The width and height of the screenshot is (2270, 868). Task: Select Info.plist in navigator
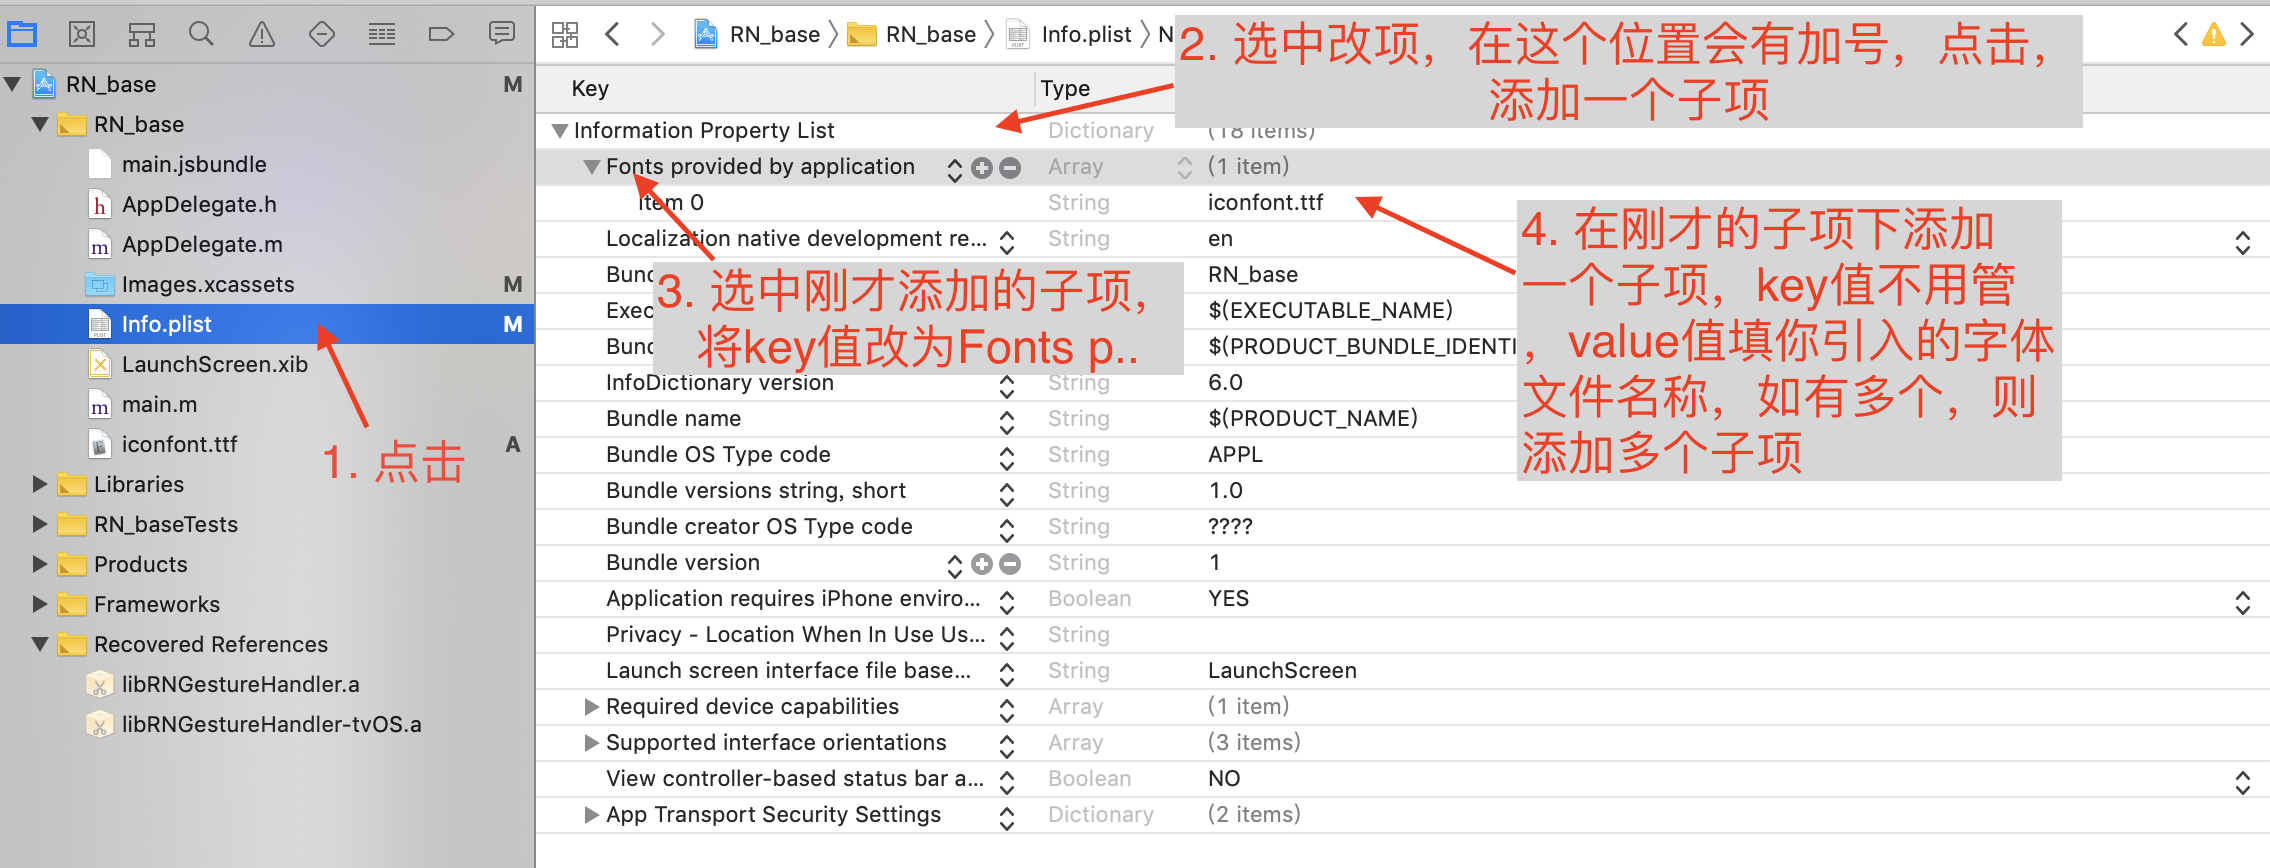click(x=267, y=324)
